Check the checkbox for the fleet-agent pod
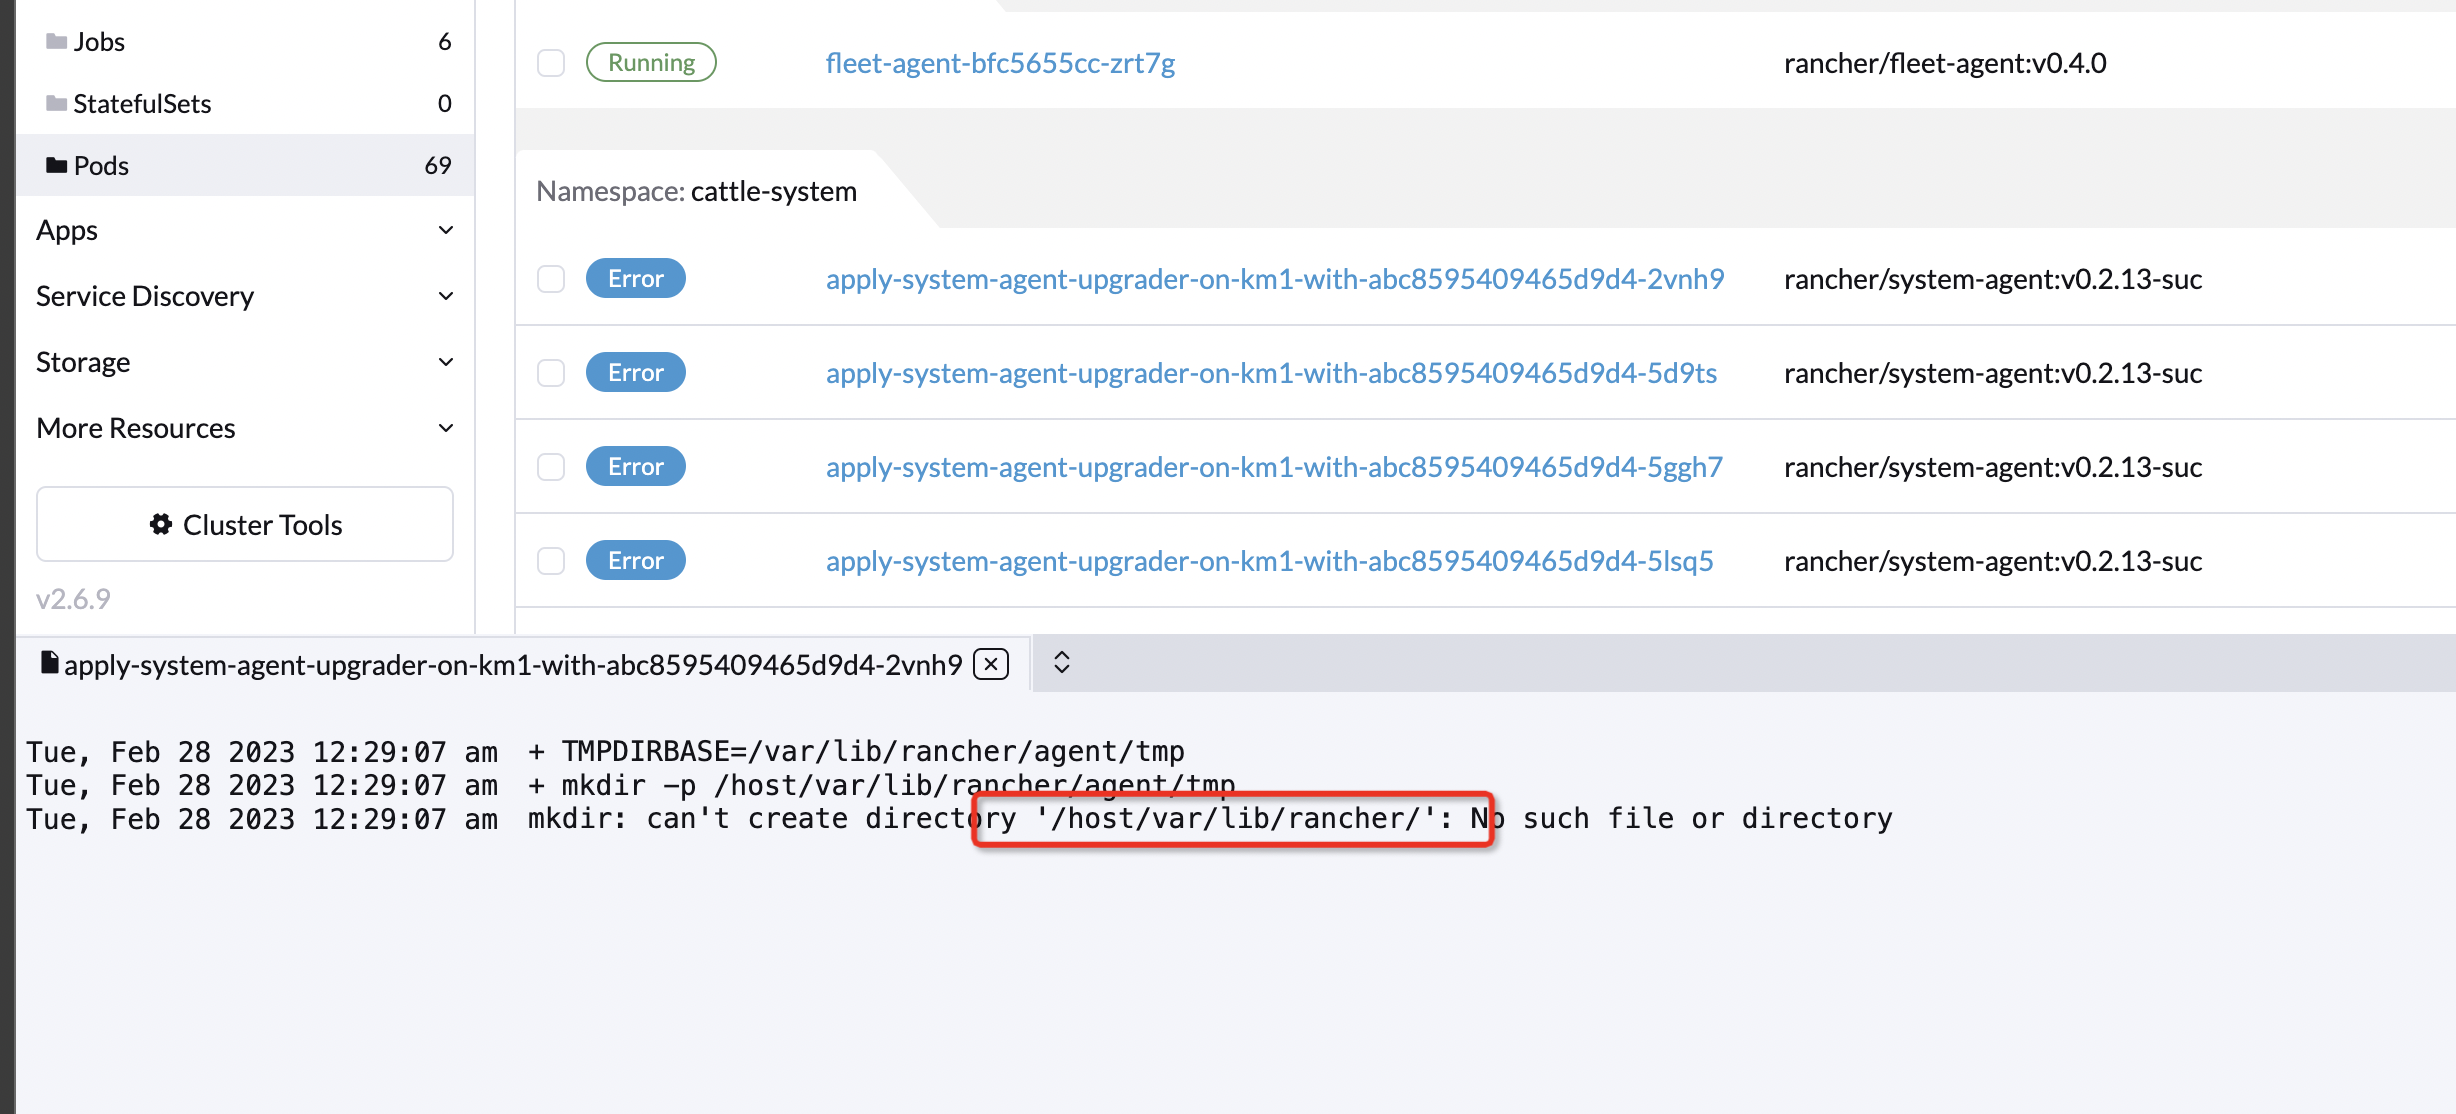Viewport: 2456px width, 1114px height. pos(551,62)
